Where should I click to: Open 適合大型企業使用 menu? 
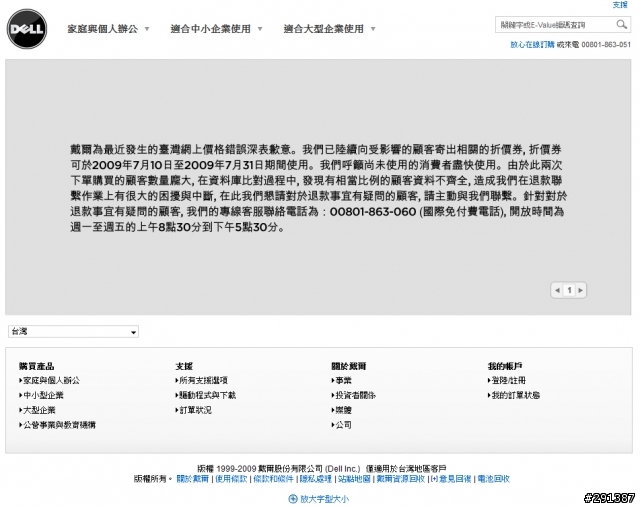(x=329, y=29)
